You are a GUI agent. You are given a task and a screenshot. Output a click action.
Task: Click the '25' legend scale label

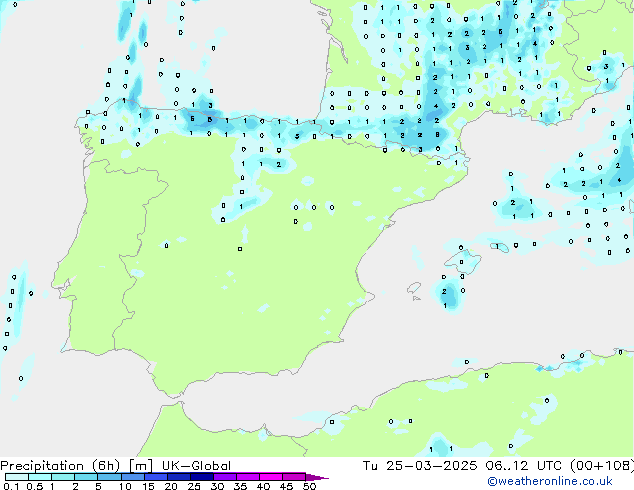pos(194,486)
